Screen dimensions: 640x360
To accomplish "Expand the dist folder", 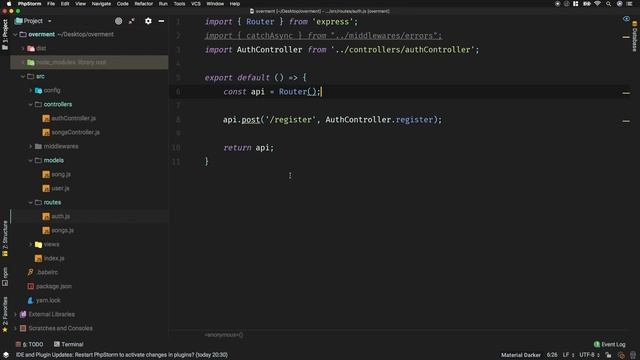I will 23,49.
